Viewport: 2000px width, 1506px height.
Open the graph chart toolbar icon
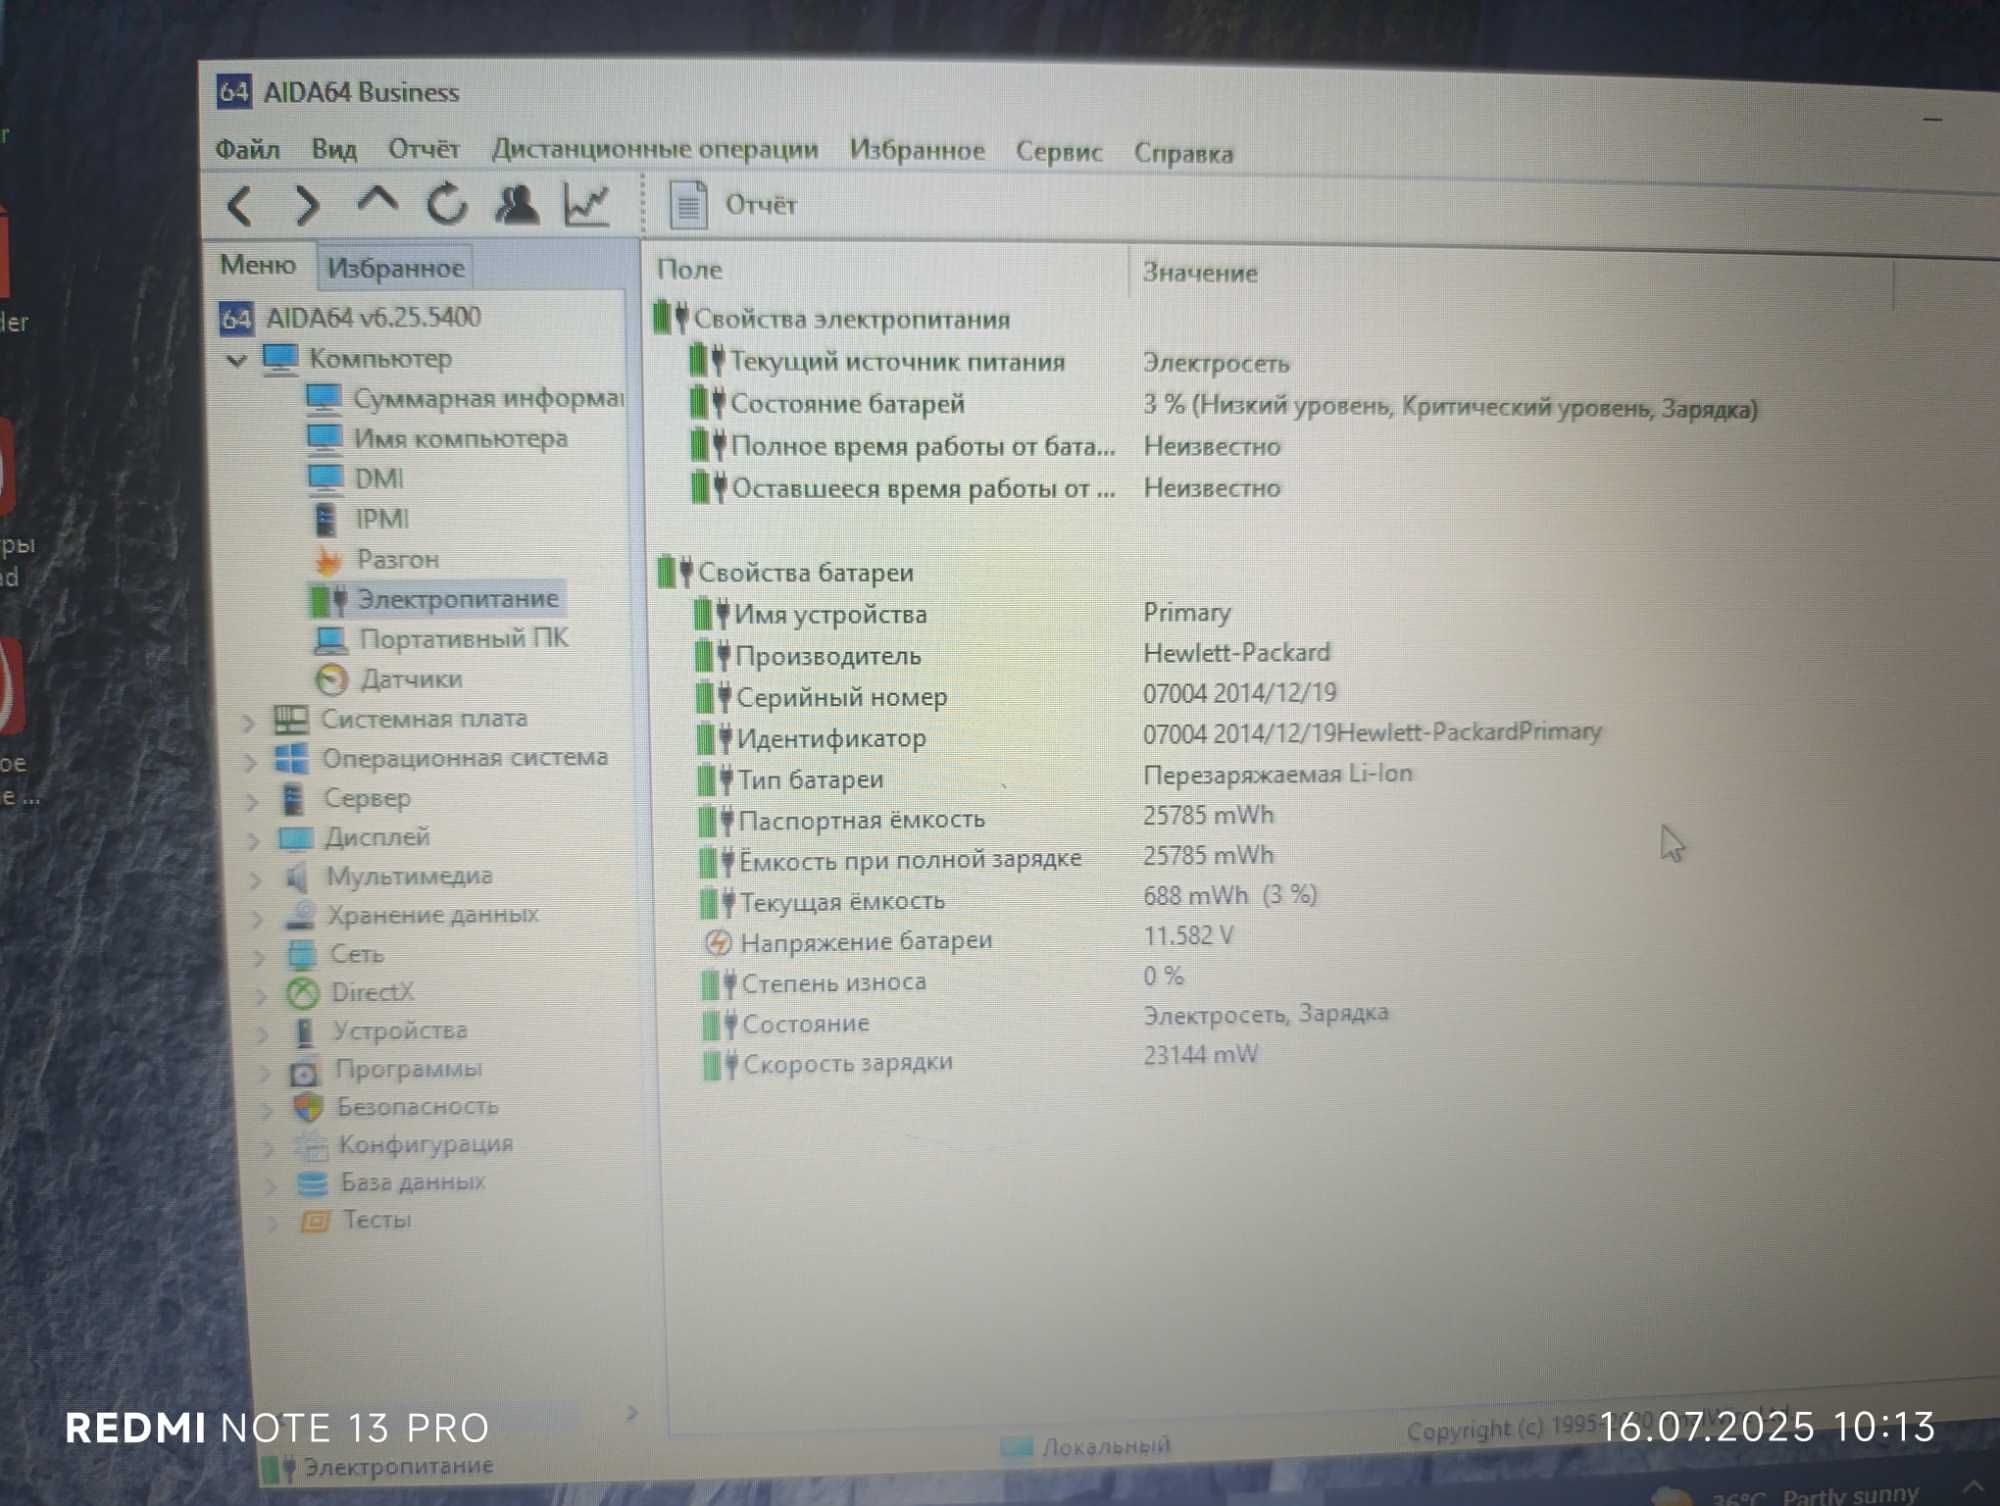(x=586, y=205)
